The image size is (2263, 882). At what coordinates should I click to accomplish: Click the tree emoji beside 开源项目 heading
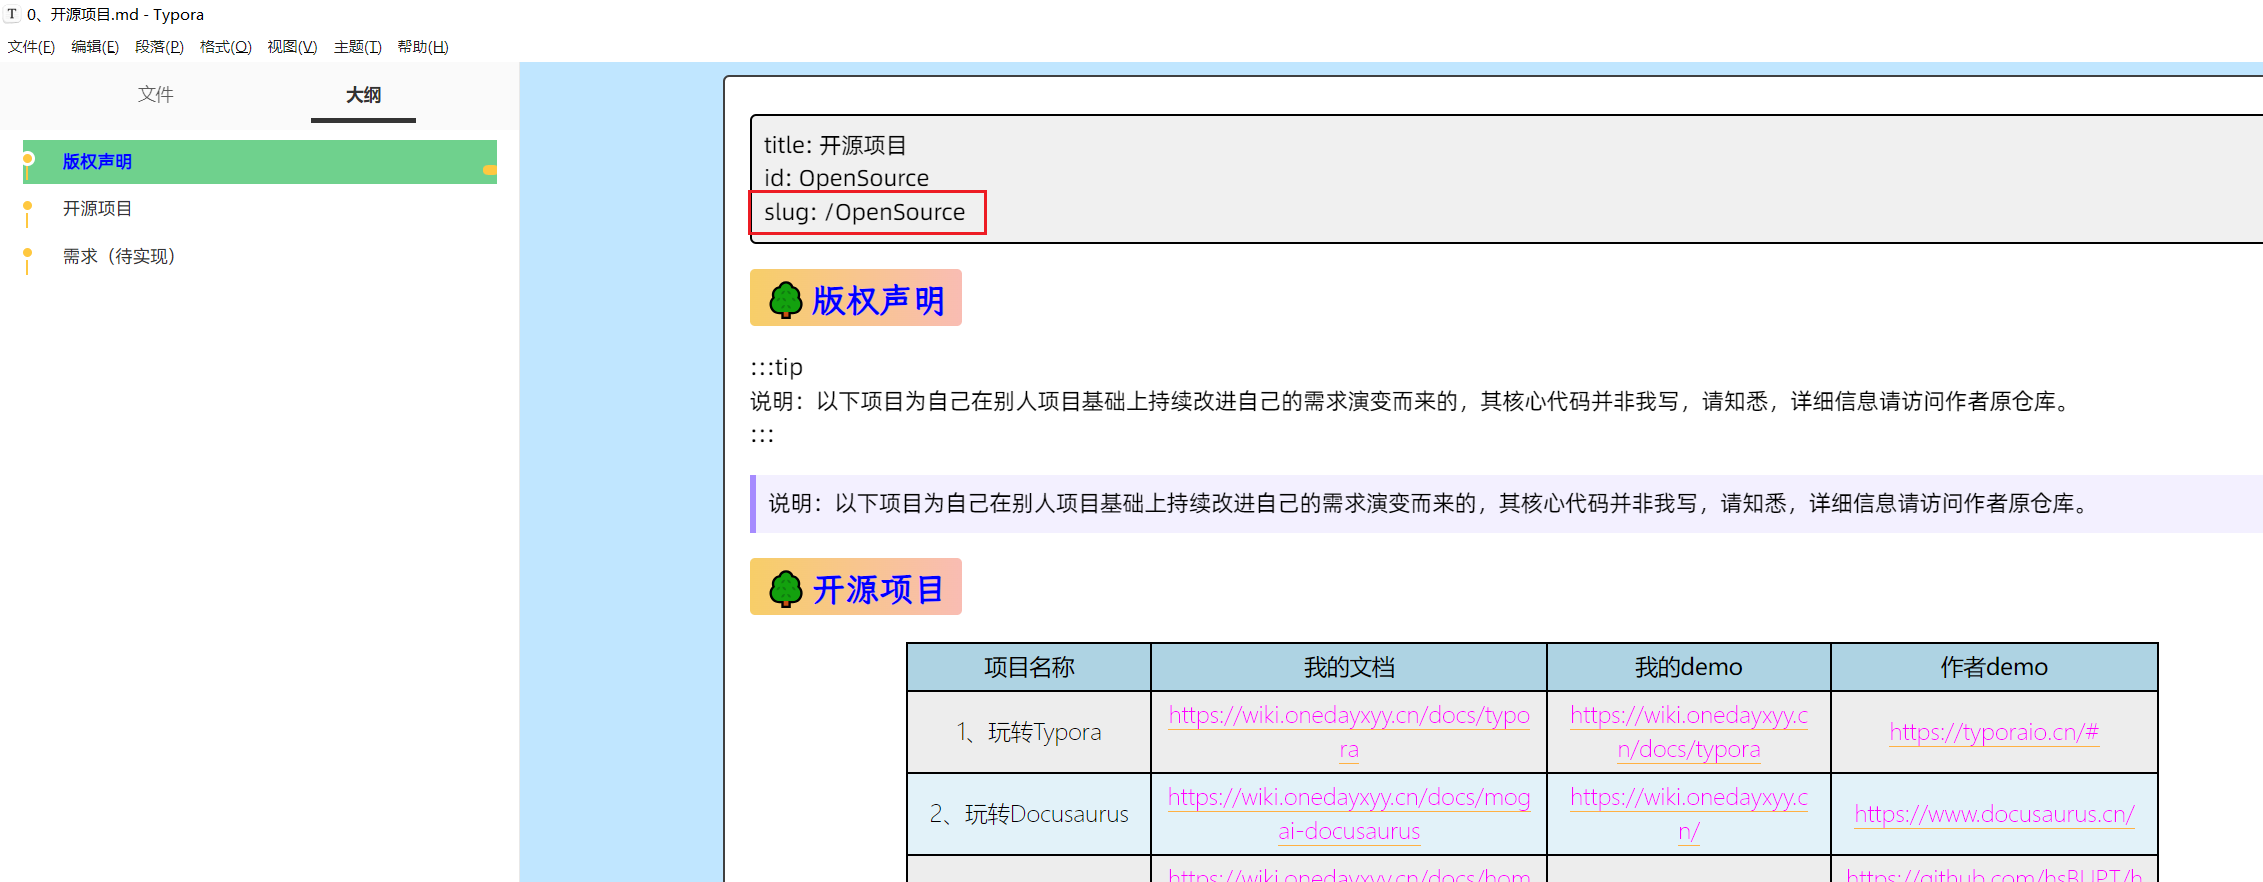[x=785, y=588]
